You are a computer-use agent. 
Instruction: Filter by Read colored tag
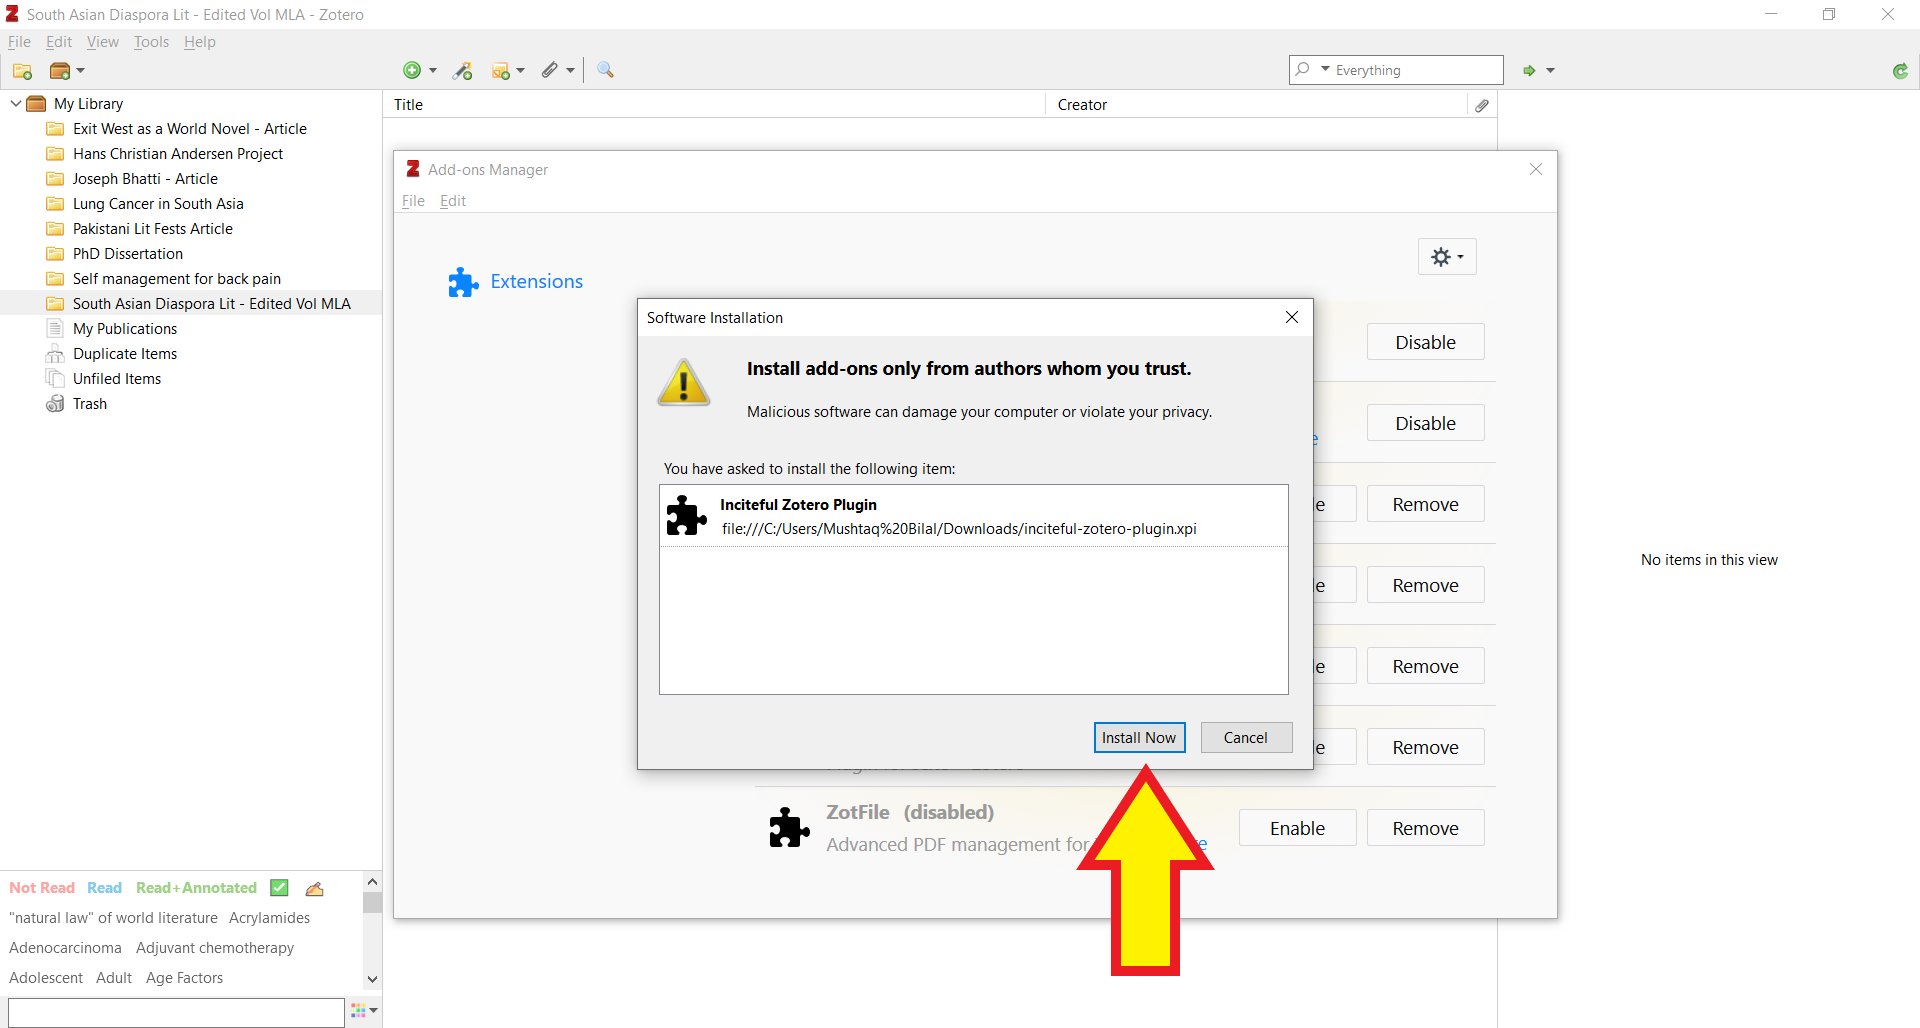(x=104, y=888)
